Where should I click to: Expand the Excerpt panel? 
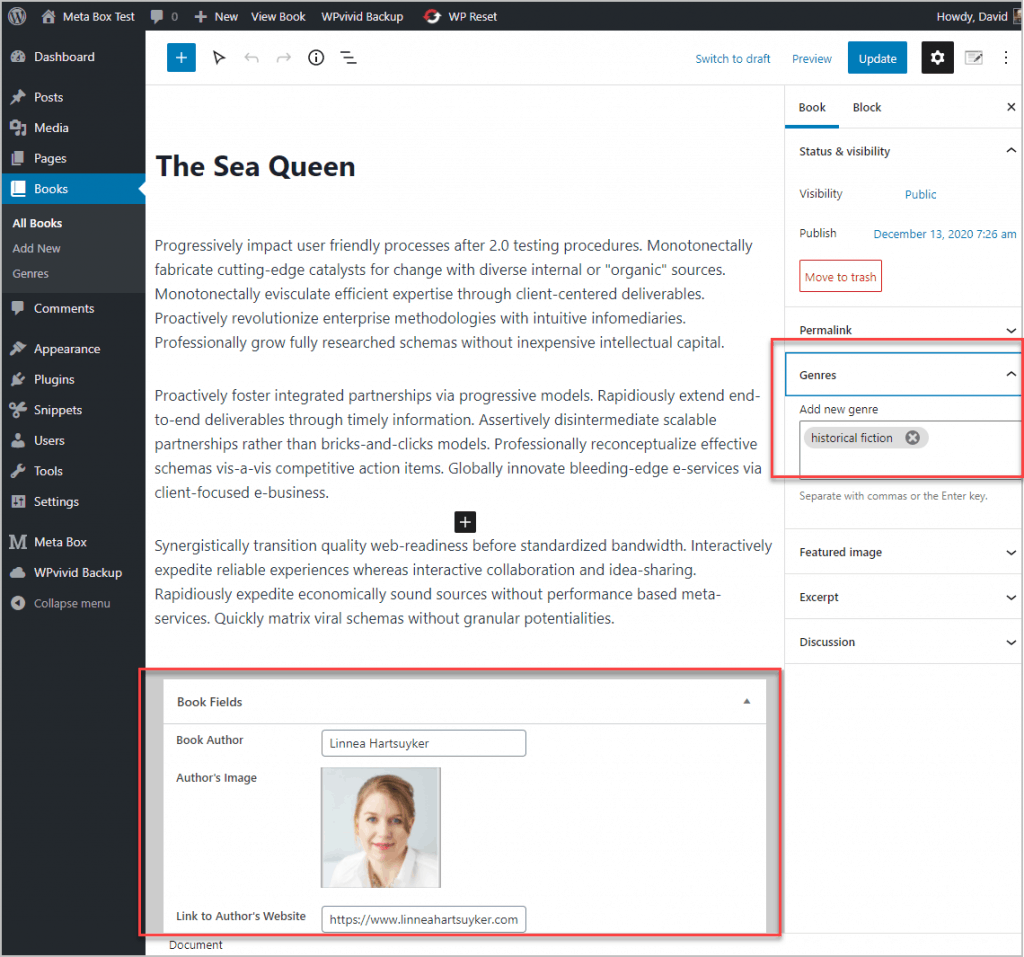(903, 597)
